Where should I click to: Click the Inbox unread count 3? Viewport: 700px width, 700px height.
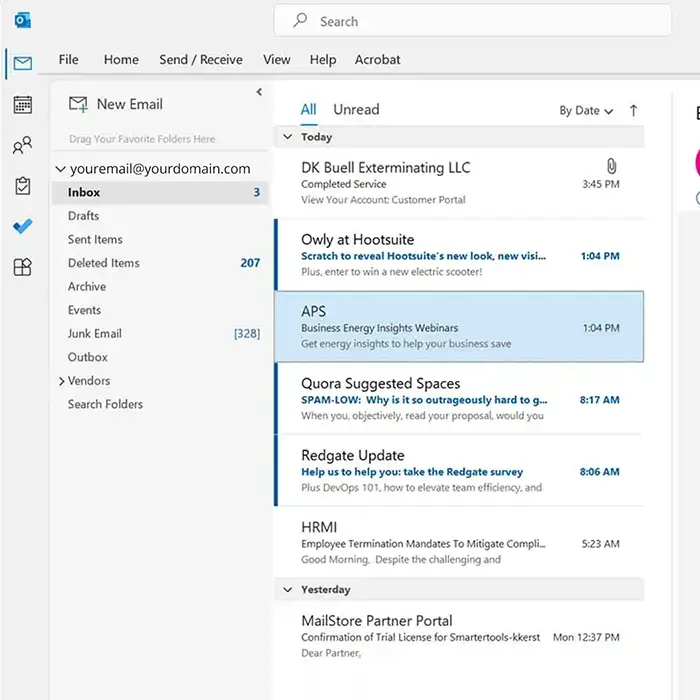(x=257, y=192)
